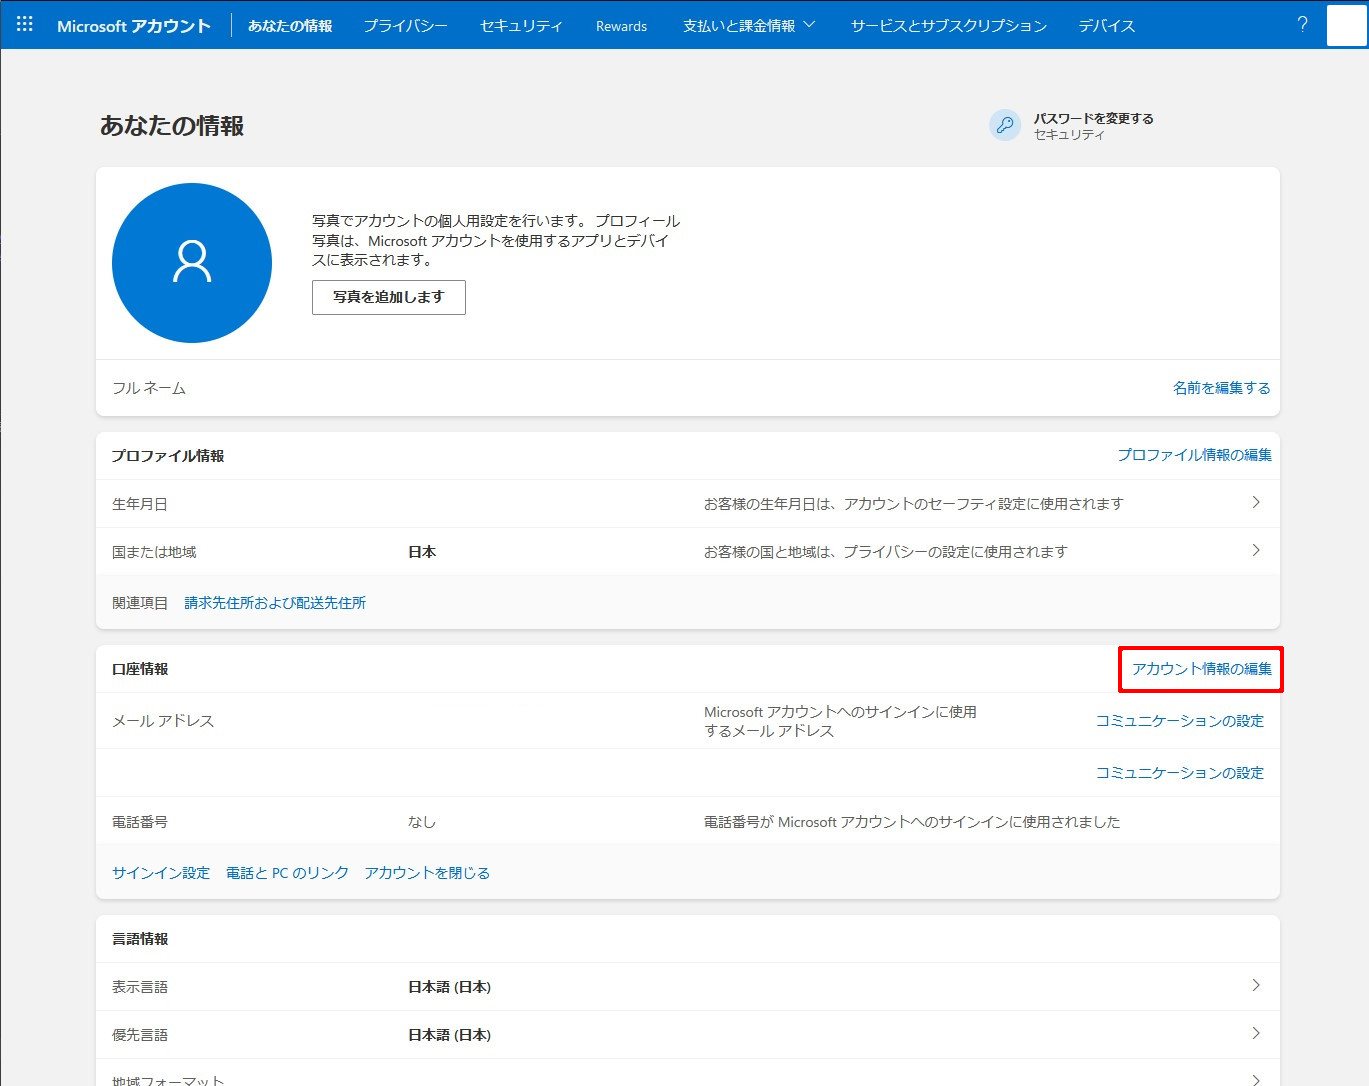Expand the 表示言語 row chevron
The width and height of the screenshot is (1369, 1086).
(x=1256, y=986)
